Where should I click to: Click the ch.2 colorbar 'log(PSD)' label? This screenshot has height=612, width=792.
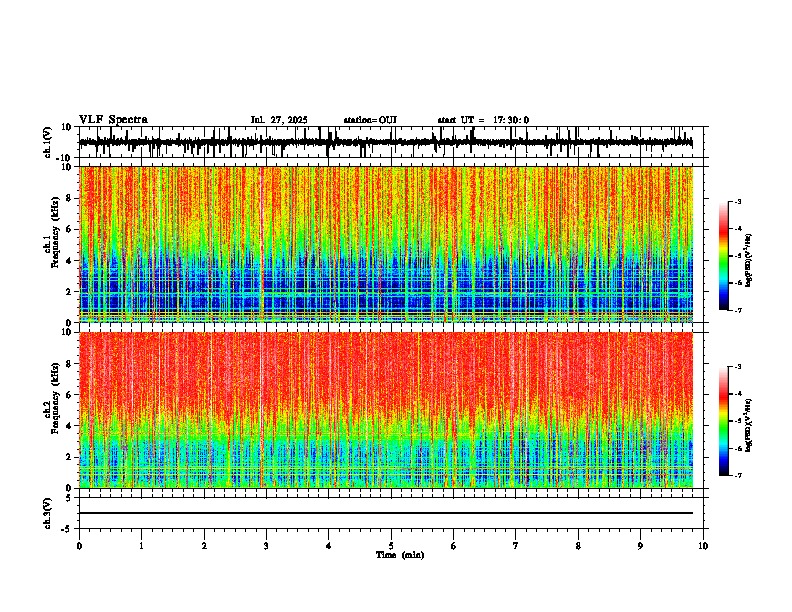point(749,426)
